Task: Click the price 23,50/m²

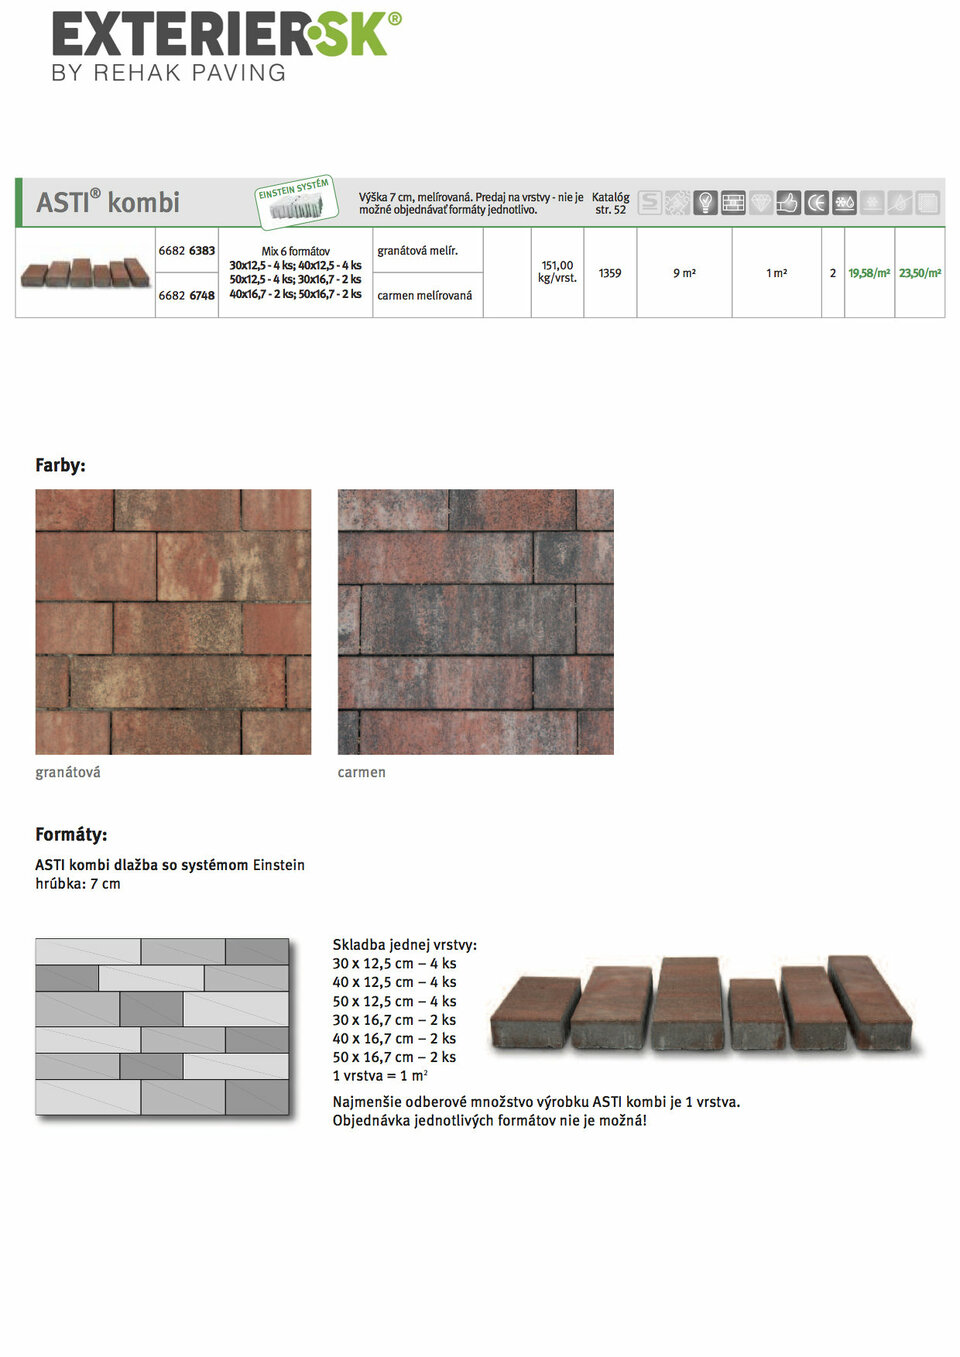Action: pyautogui.click(x=920, y=273)
